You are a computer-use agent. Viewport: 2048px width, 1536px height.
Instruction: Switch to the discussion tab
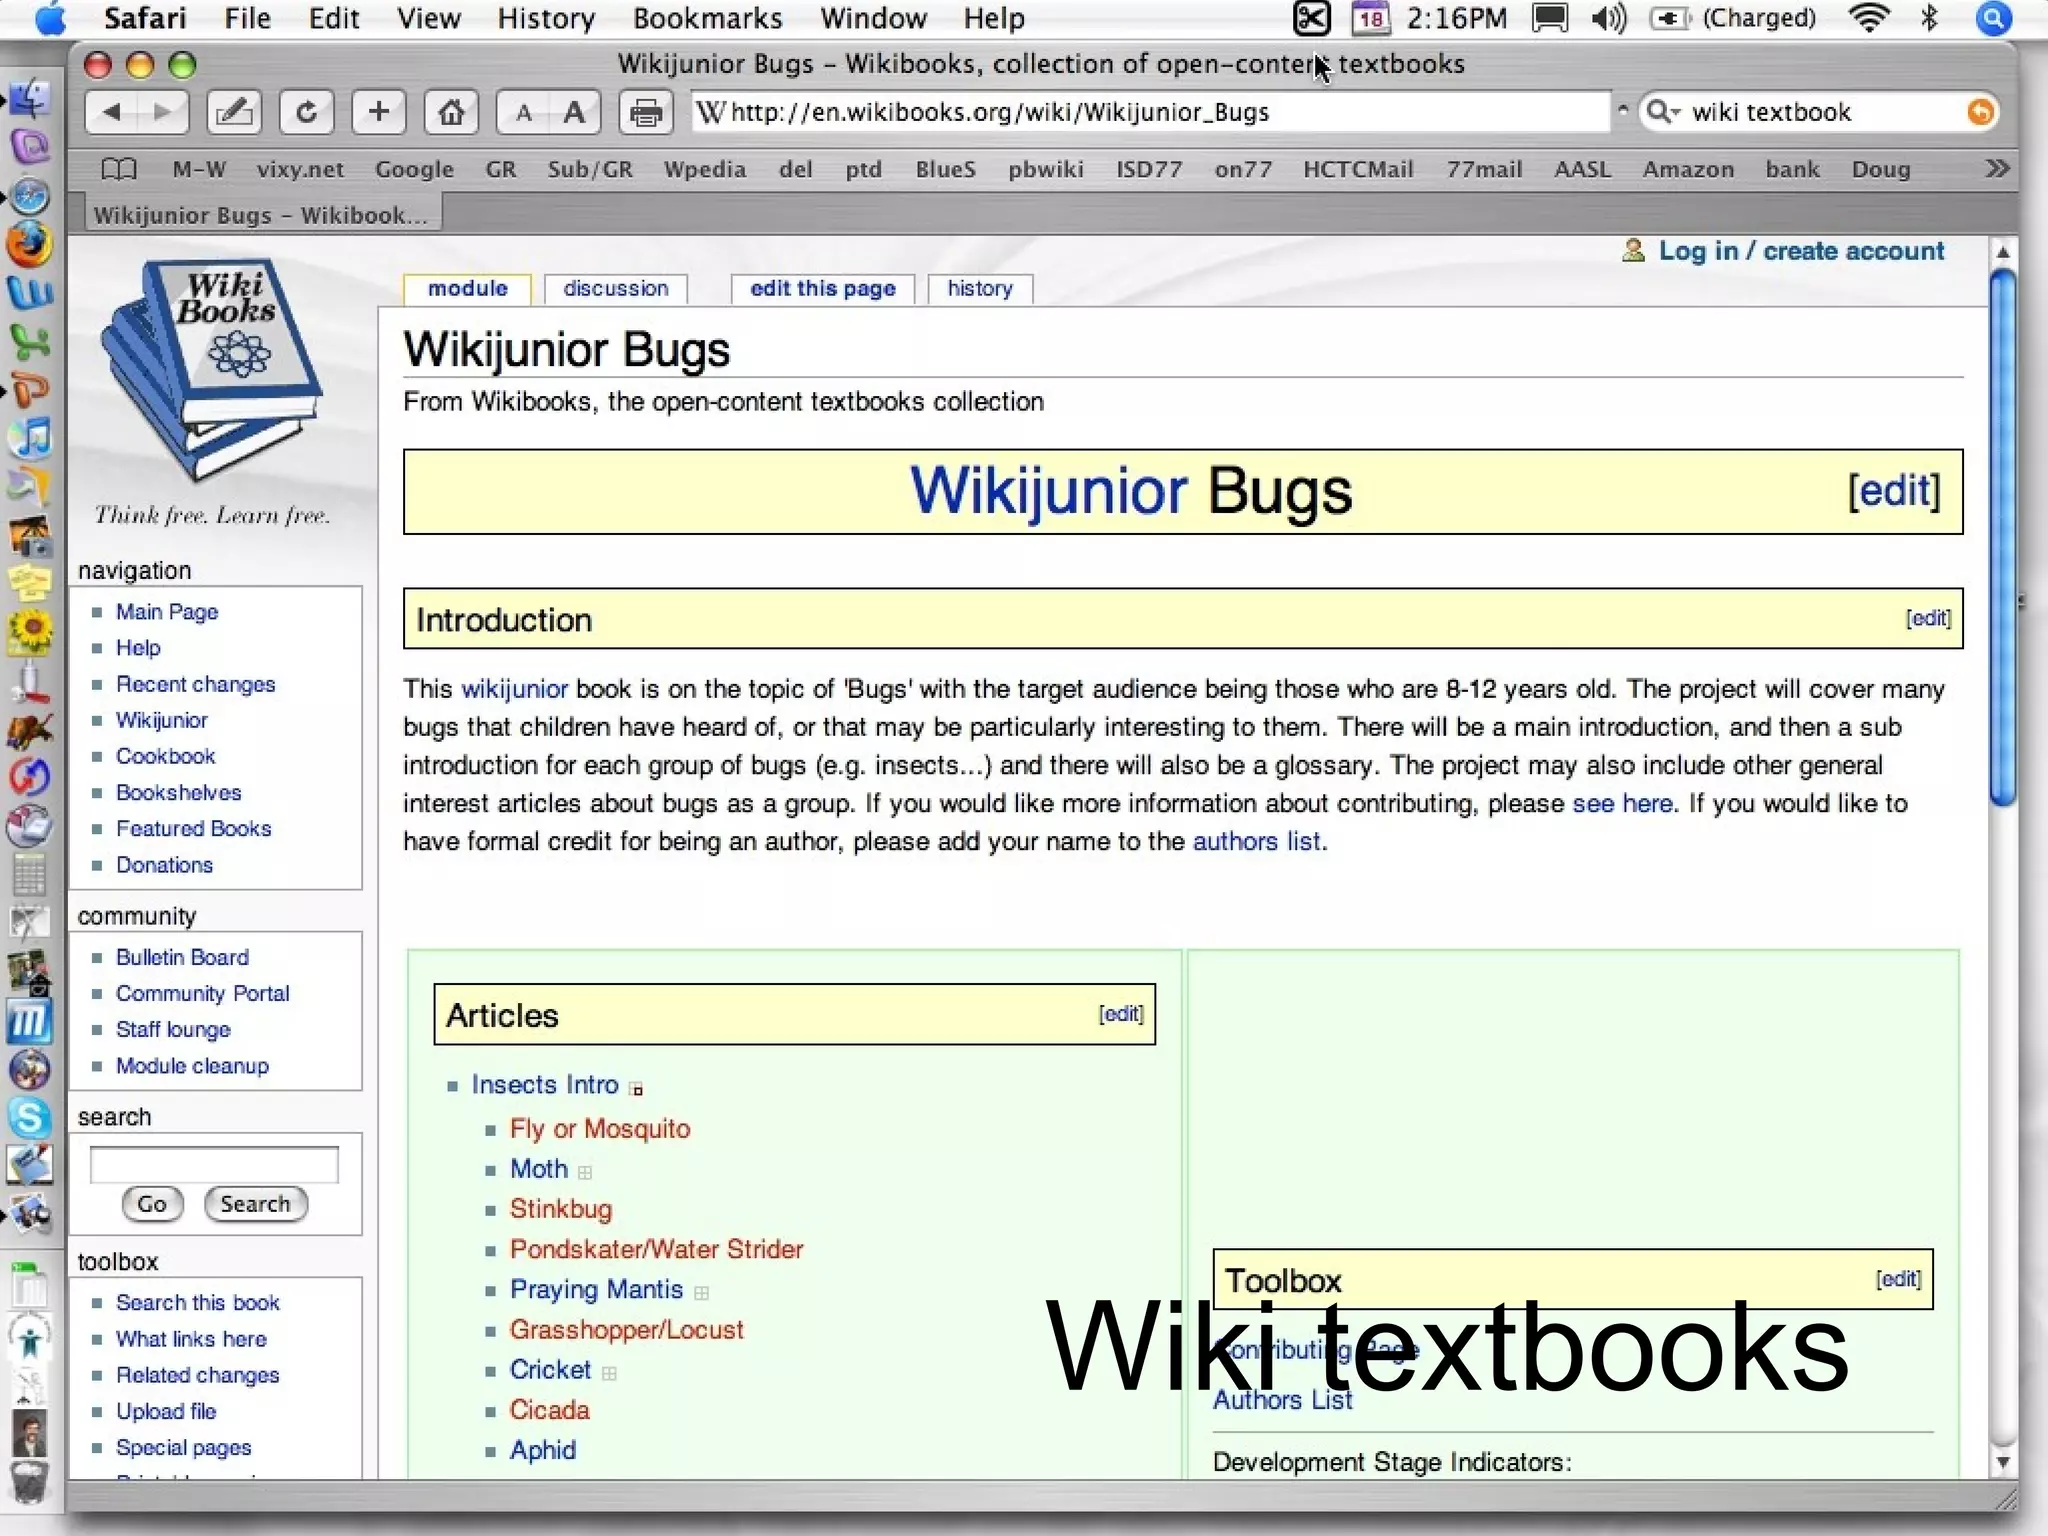point(615,288)
